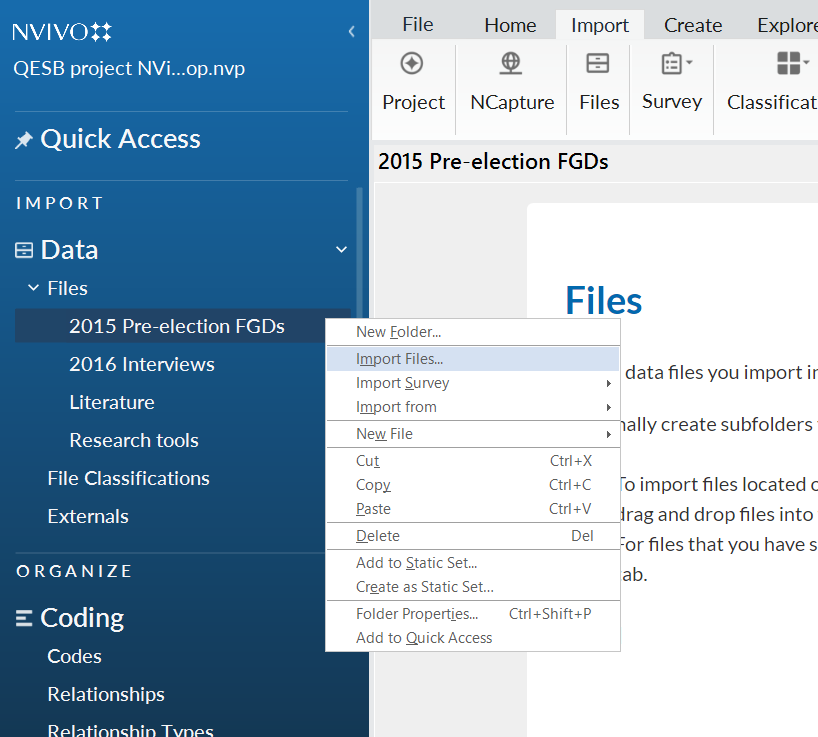This screenshot has height=737, width=818.
Task: Open the Home ribbon tab
Action: (510, 25)
